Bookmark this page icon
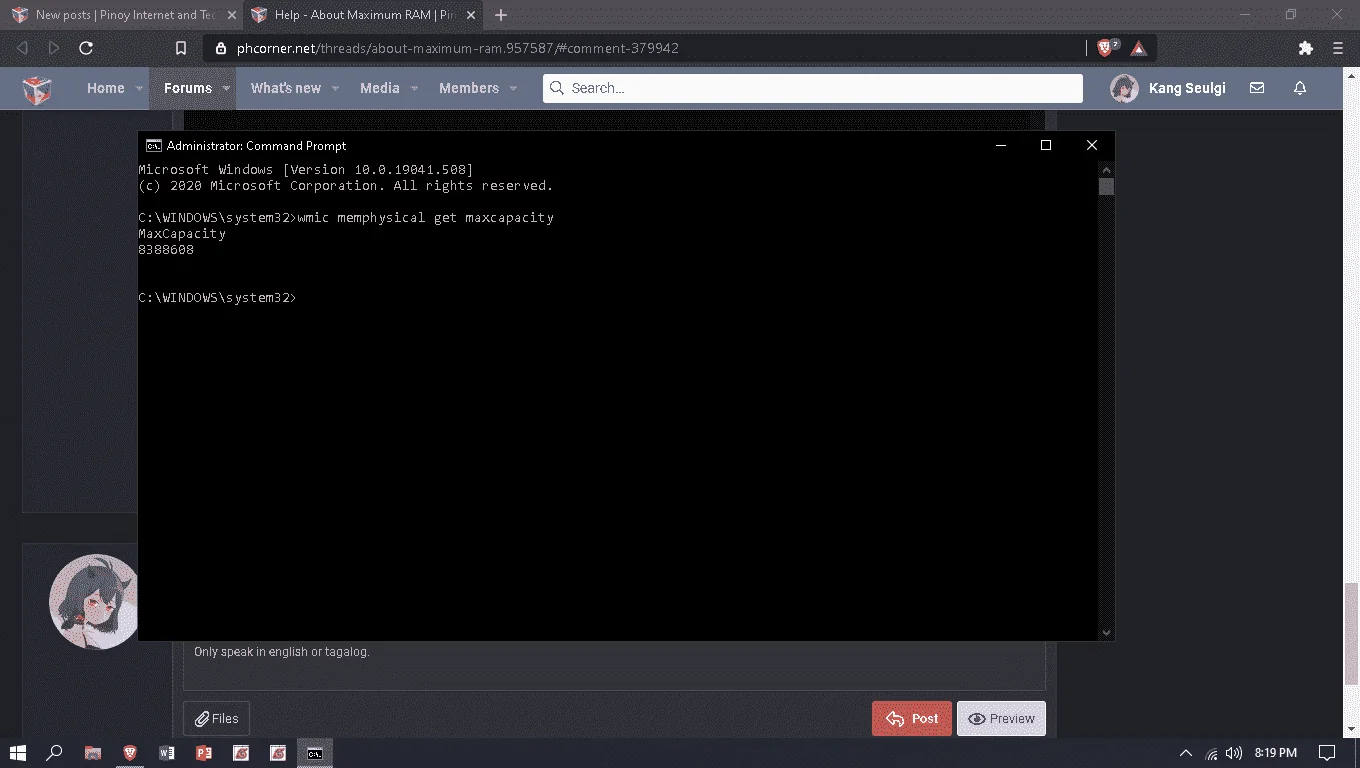Viewport: 1360px width, 768px height. pos(181,48)
